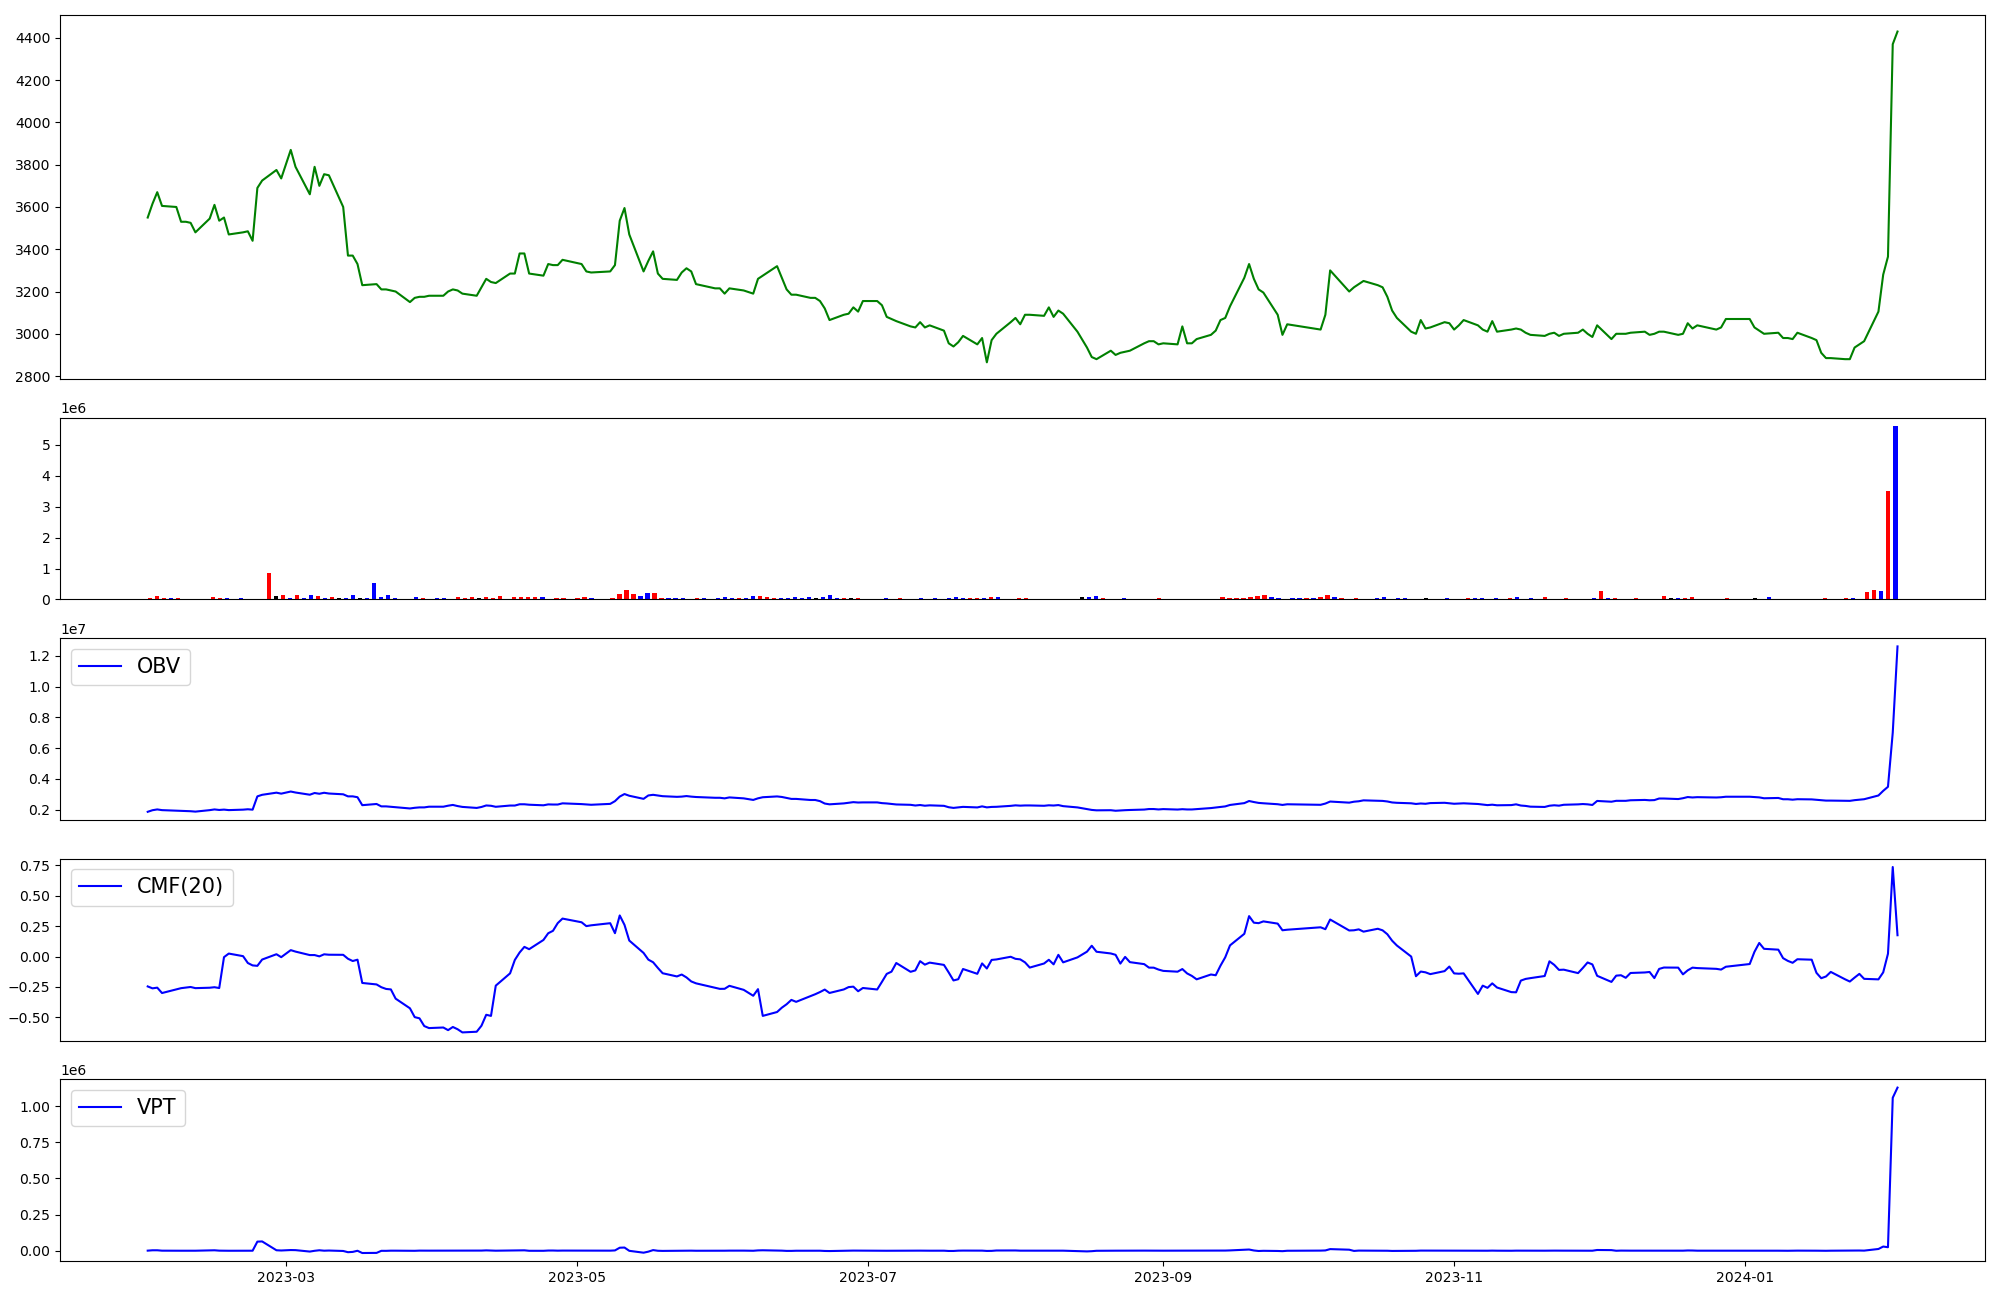Click the 2023-11 x-axis date label

coord(1453,1277)
